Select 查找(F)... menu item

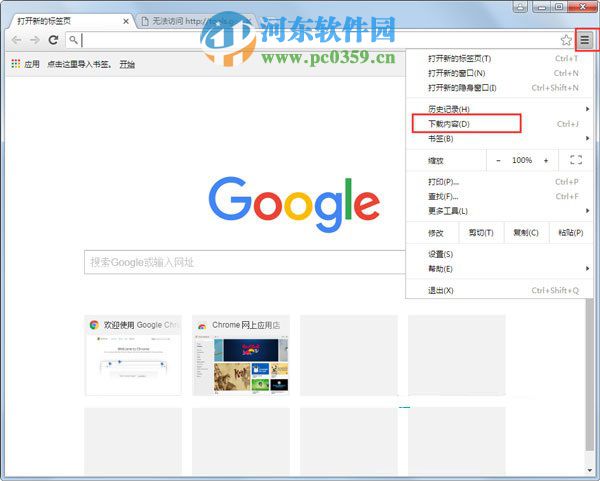tap(499, 197)
